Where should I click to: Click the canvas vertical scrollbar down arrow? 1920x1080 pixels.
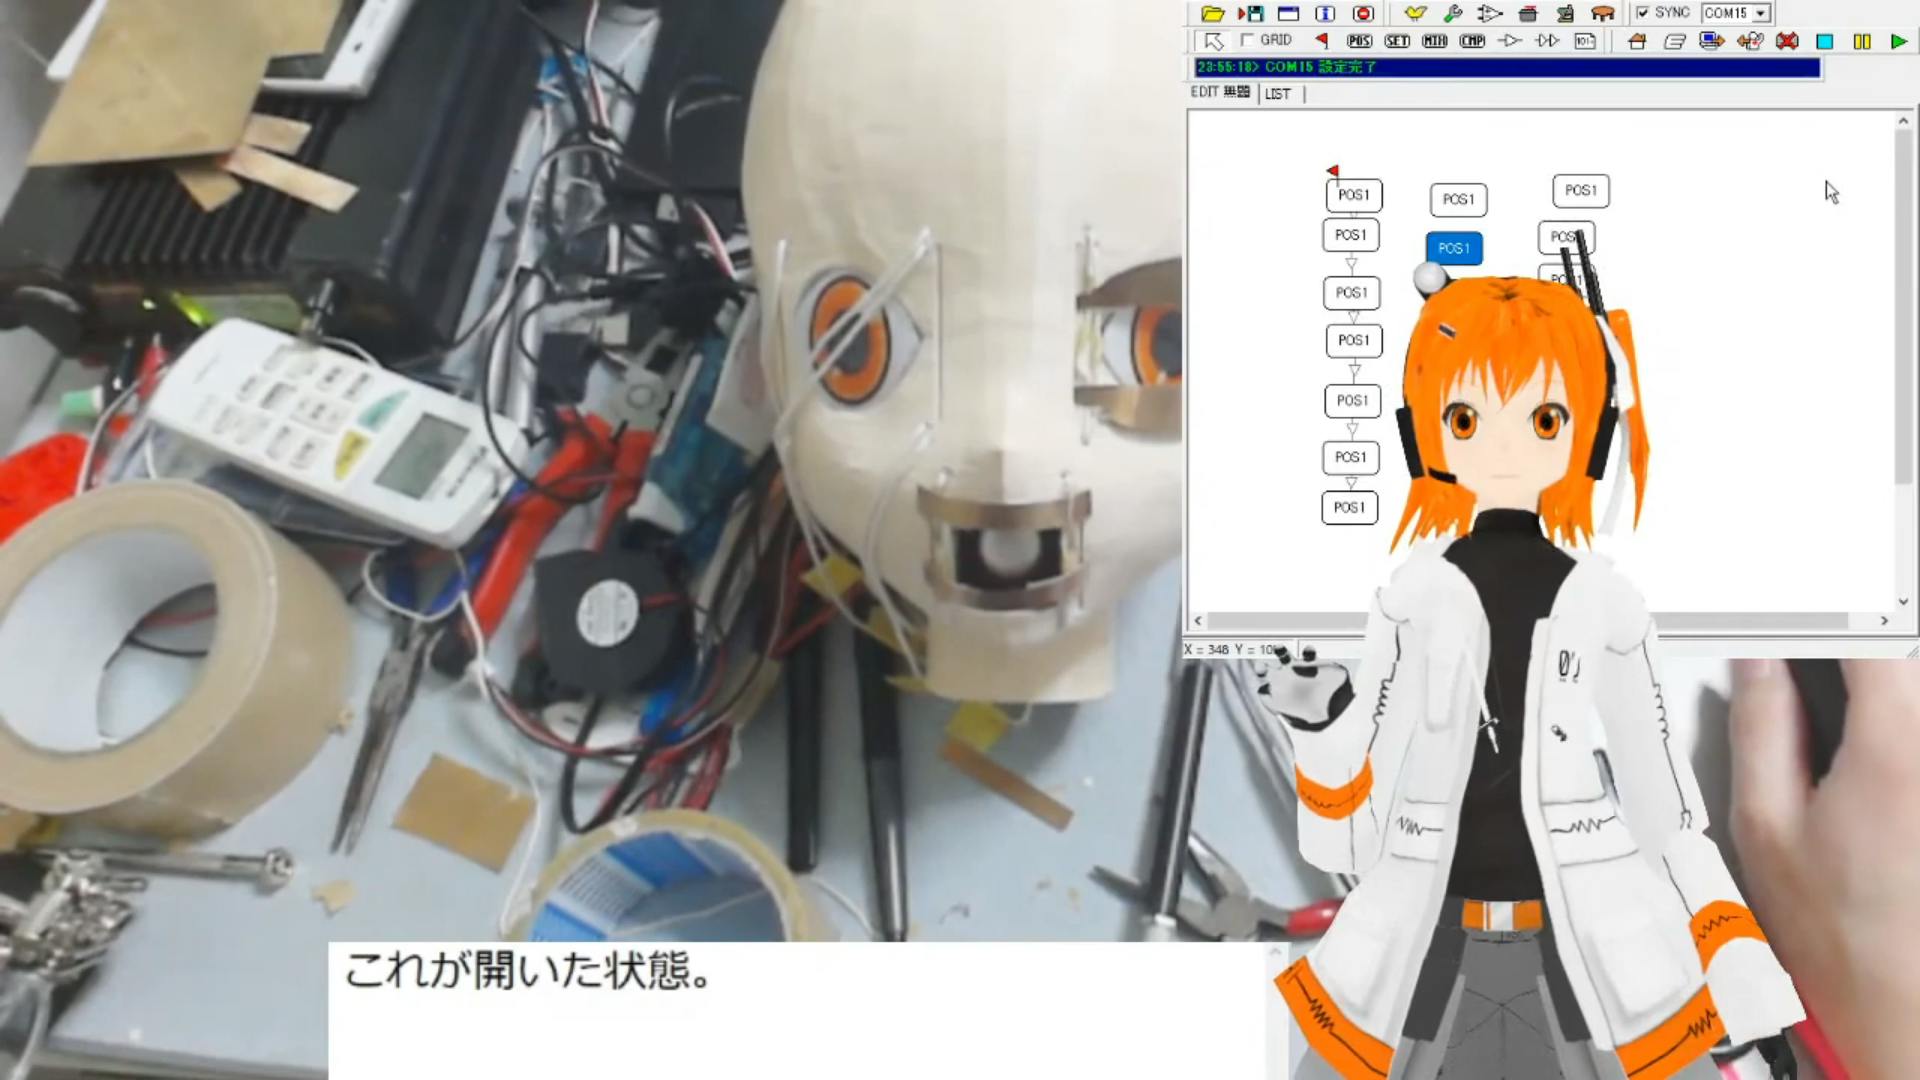[x=1903, y=601]
